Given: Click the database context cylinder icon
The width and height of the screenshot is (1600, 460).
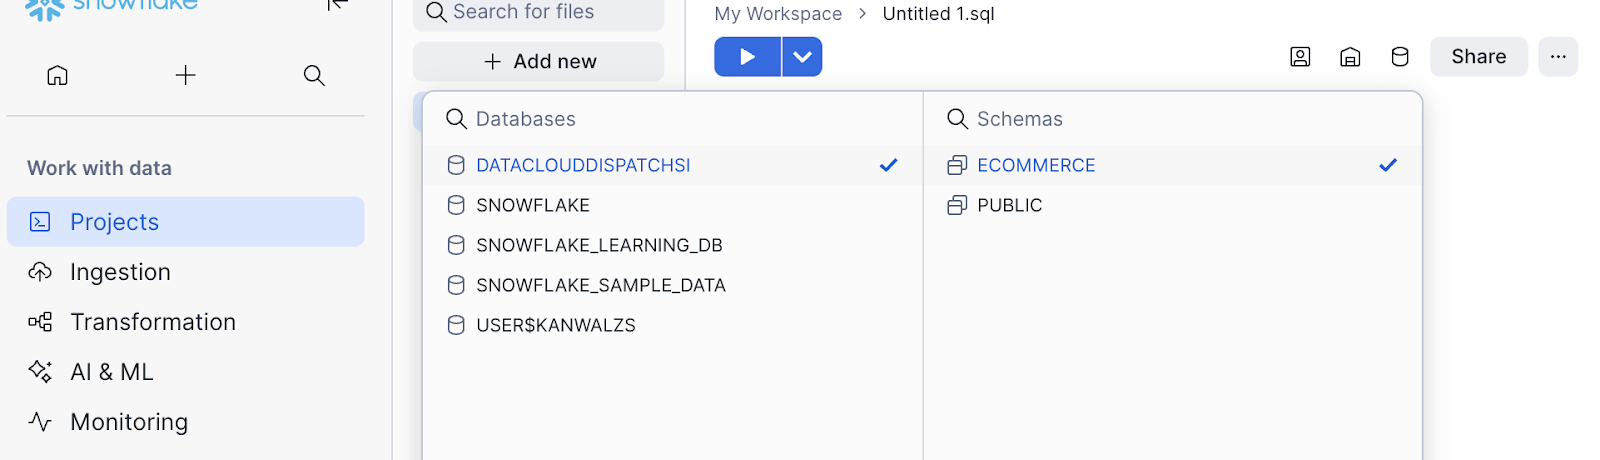Looking at the screenshot, I should coord(1400,57).
